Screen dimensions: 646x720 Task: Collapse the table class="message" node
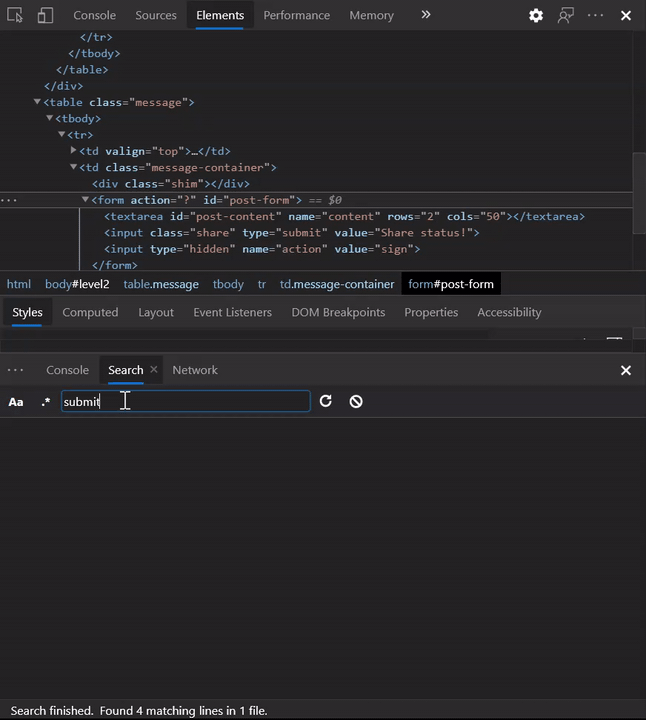pos(37,101)
